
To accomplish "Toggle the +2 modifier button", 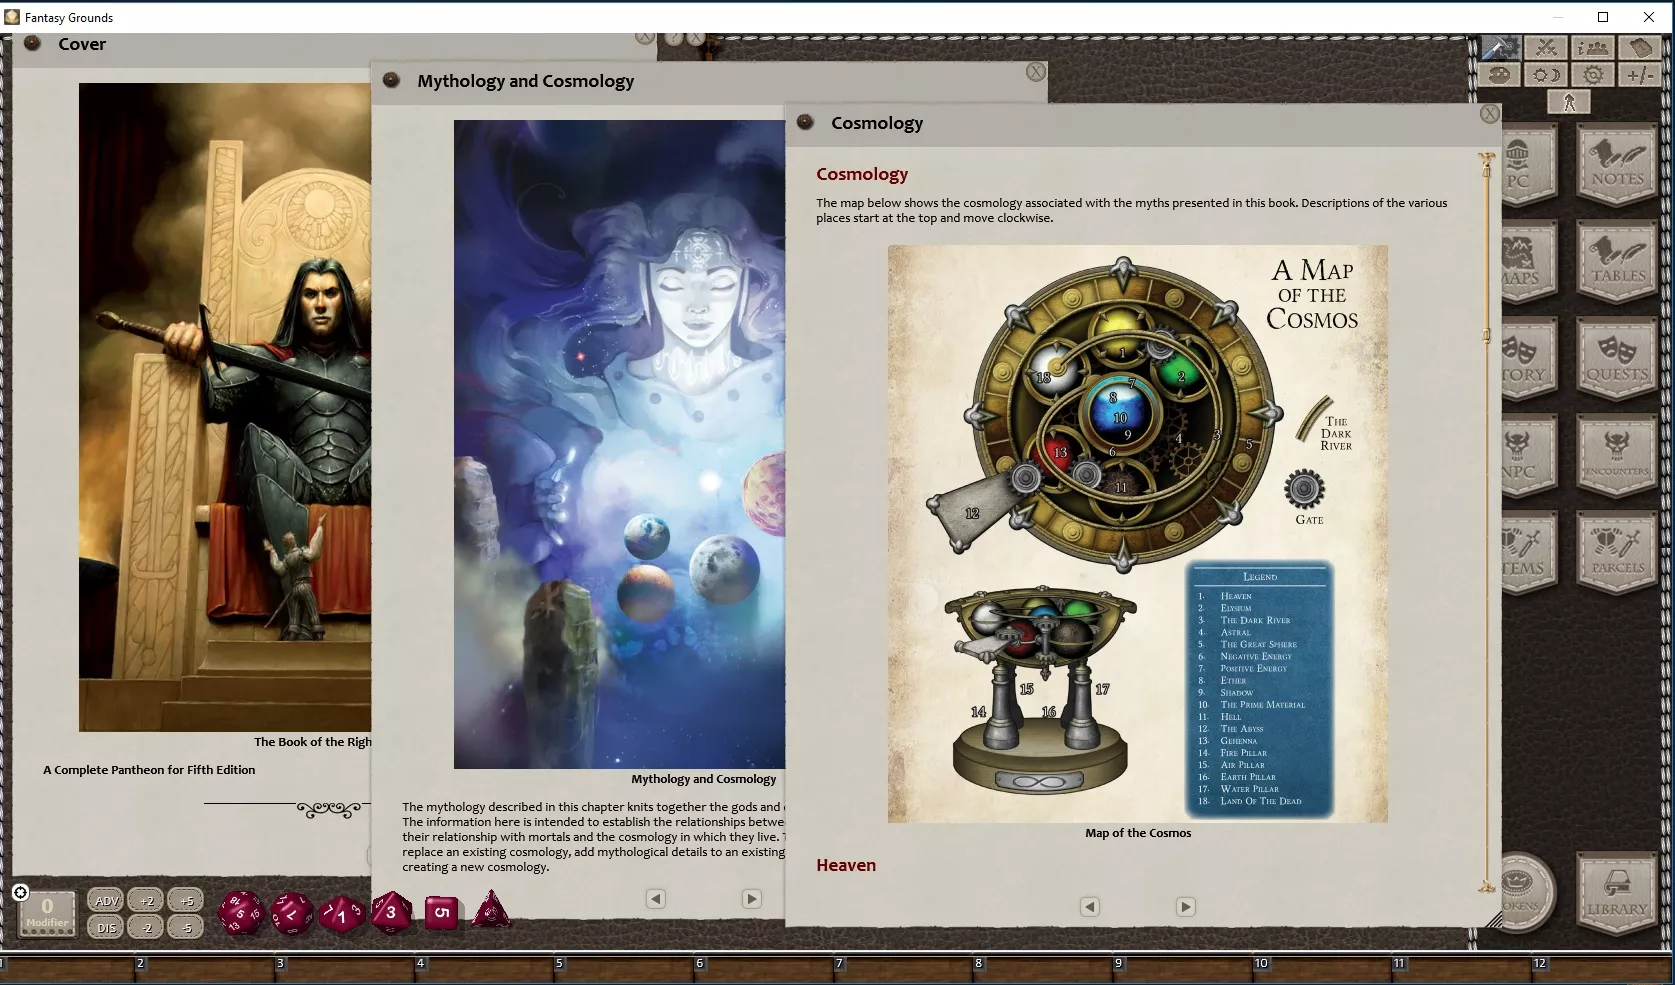I will click(147, 901).
